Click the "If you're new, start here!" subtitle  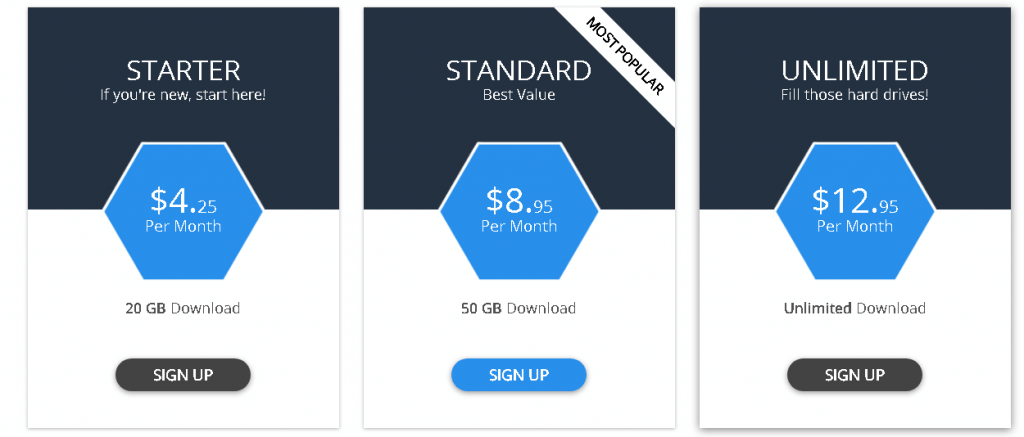[183, 95]
